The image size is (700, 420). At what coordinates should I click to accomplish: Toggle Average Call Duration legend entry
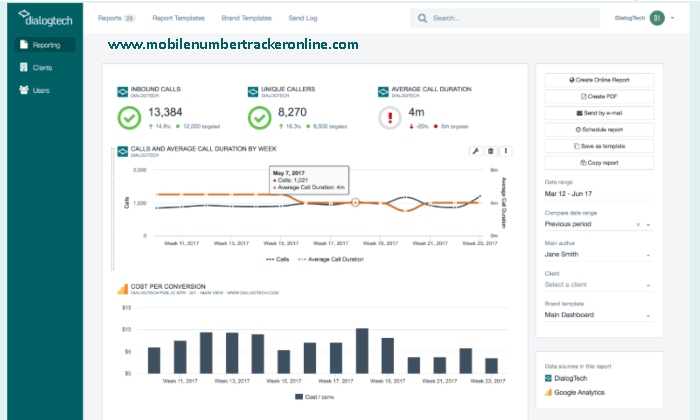(332, 259)
